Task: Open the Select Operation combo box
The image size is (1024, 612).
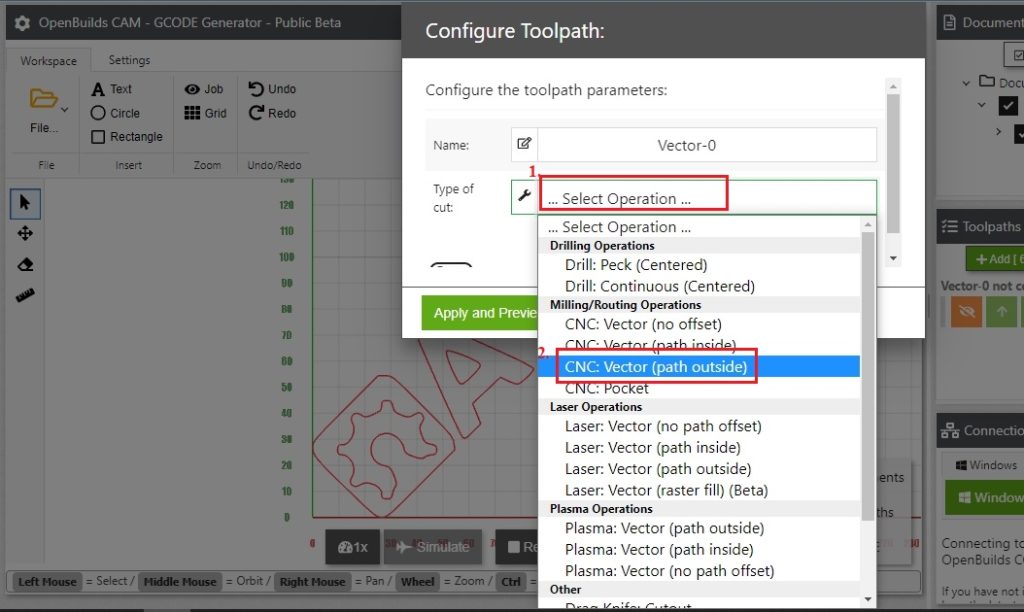Action: [707, 198]
